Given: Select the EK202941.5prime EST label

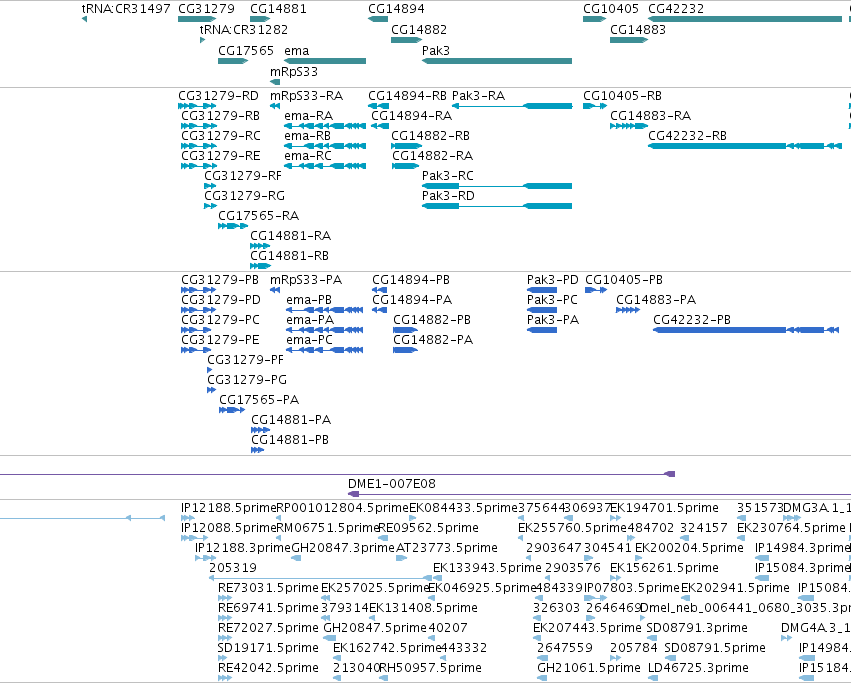Looking at the screenshot, I should [x=735, y=588].
